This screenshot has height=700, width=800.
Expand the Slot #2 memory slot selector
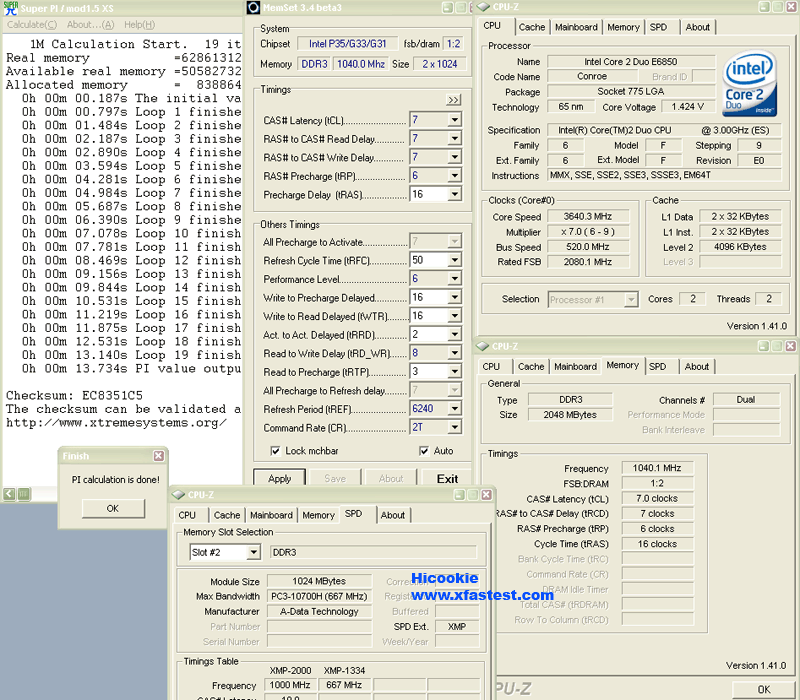pos(253,552)
